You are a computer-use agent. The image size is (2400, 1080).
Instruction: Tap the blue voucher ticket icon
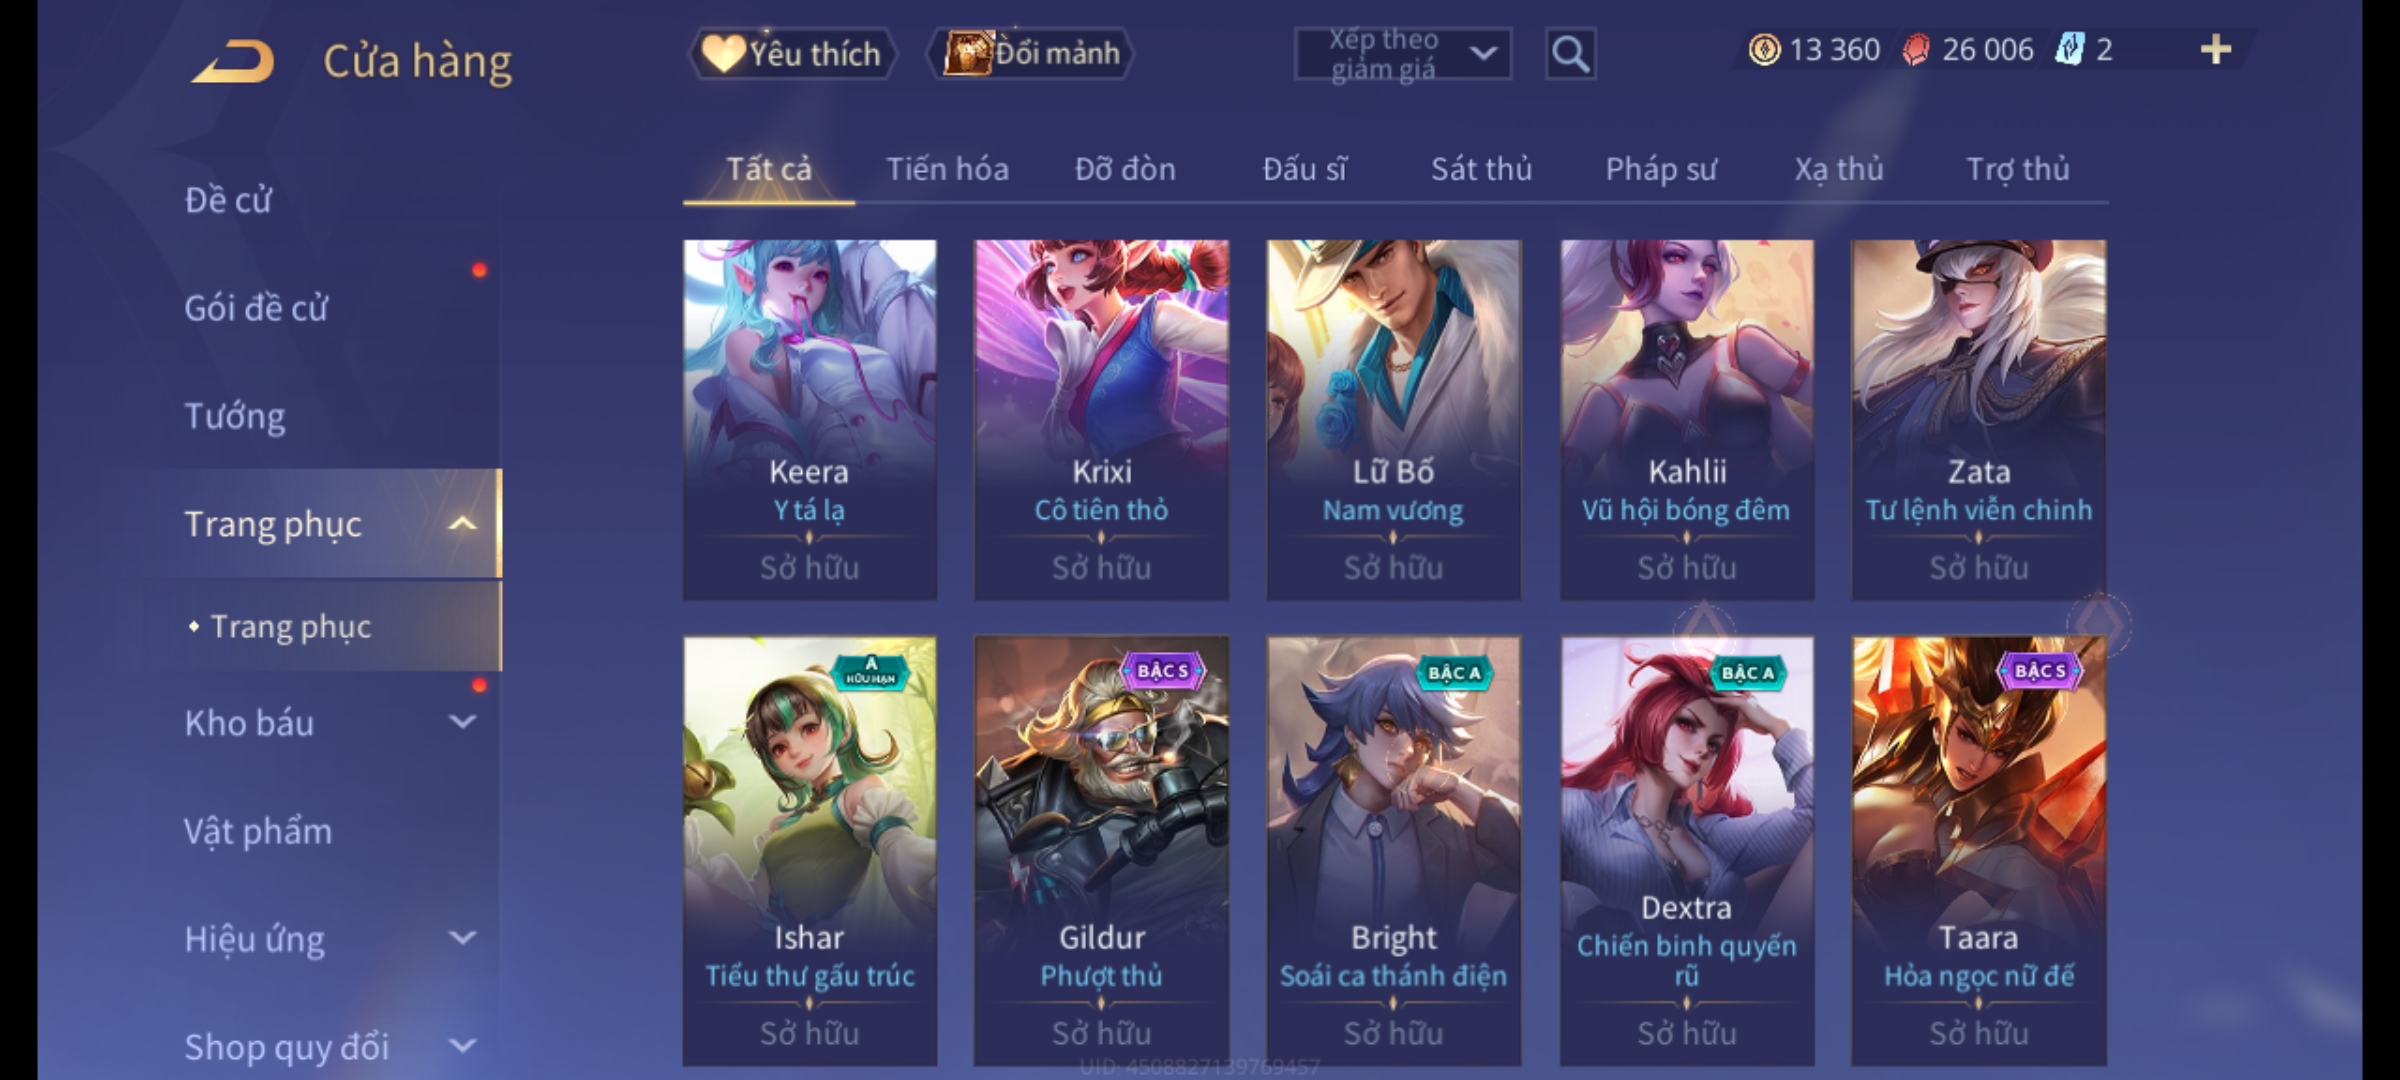click(x=2068, y=49)
